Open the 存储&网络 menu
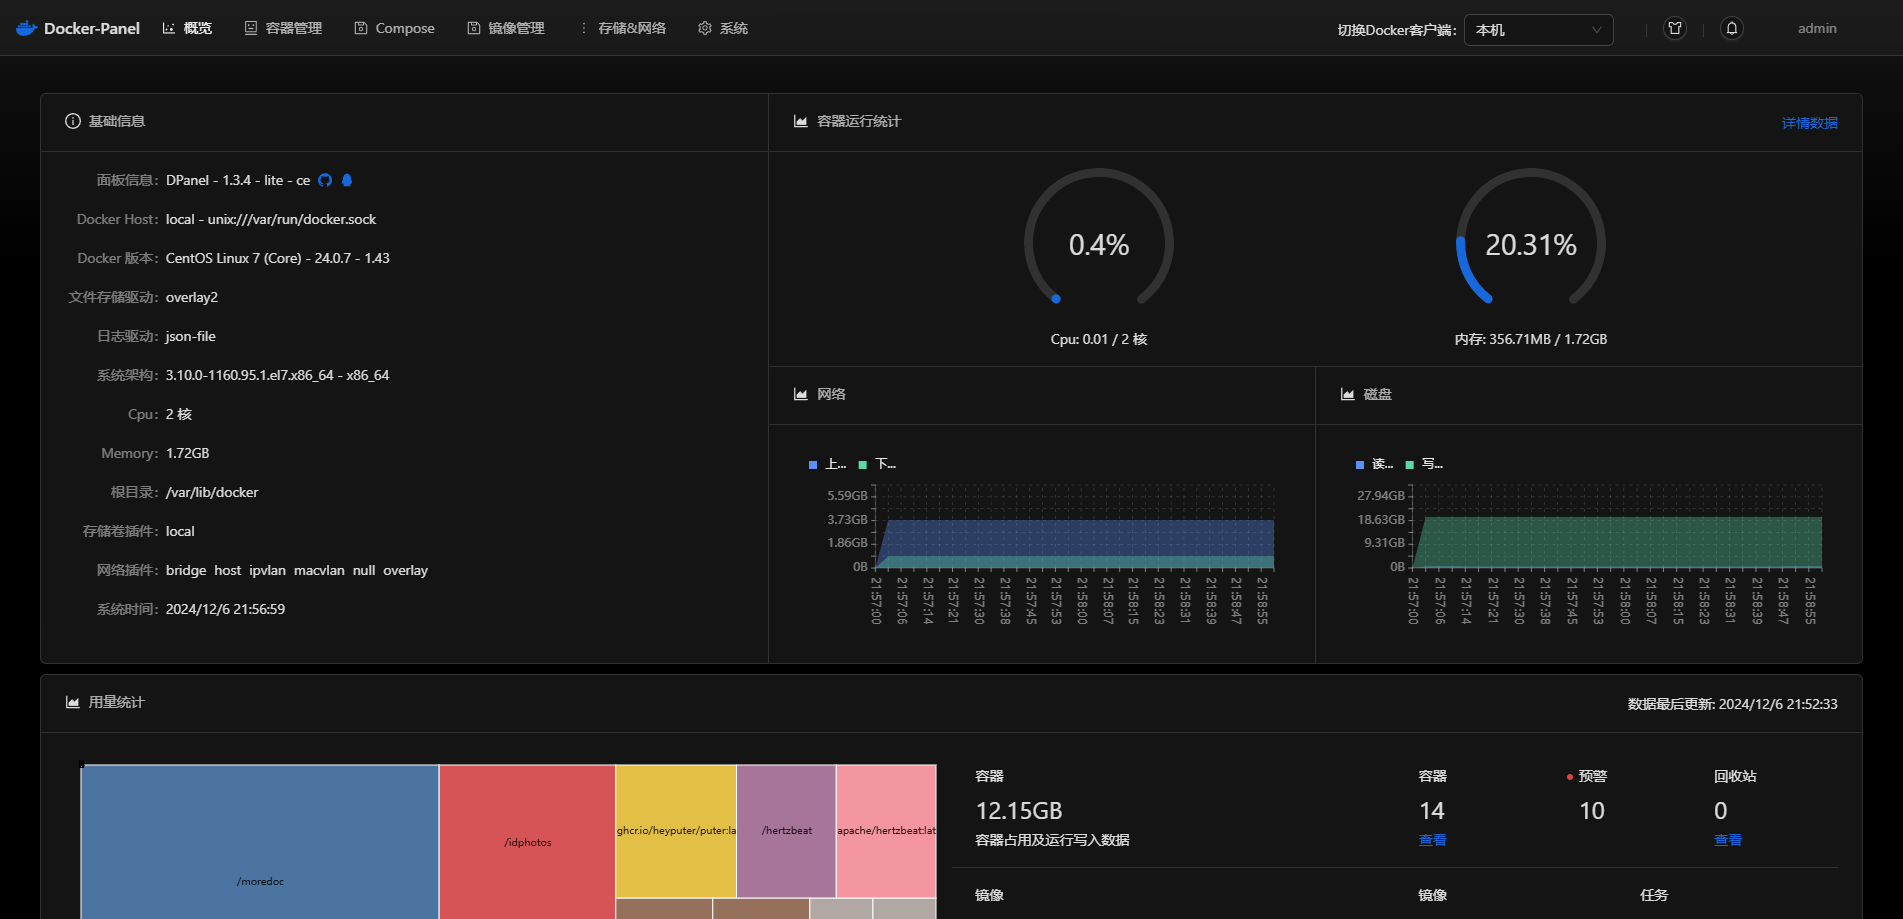The height and width of the screenshot is (919, 1903). (x=622, y=28)
